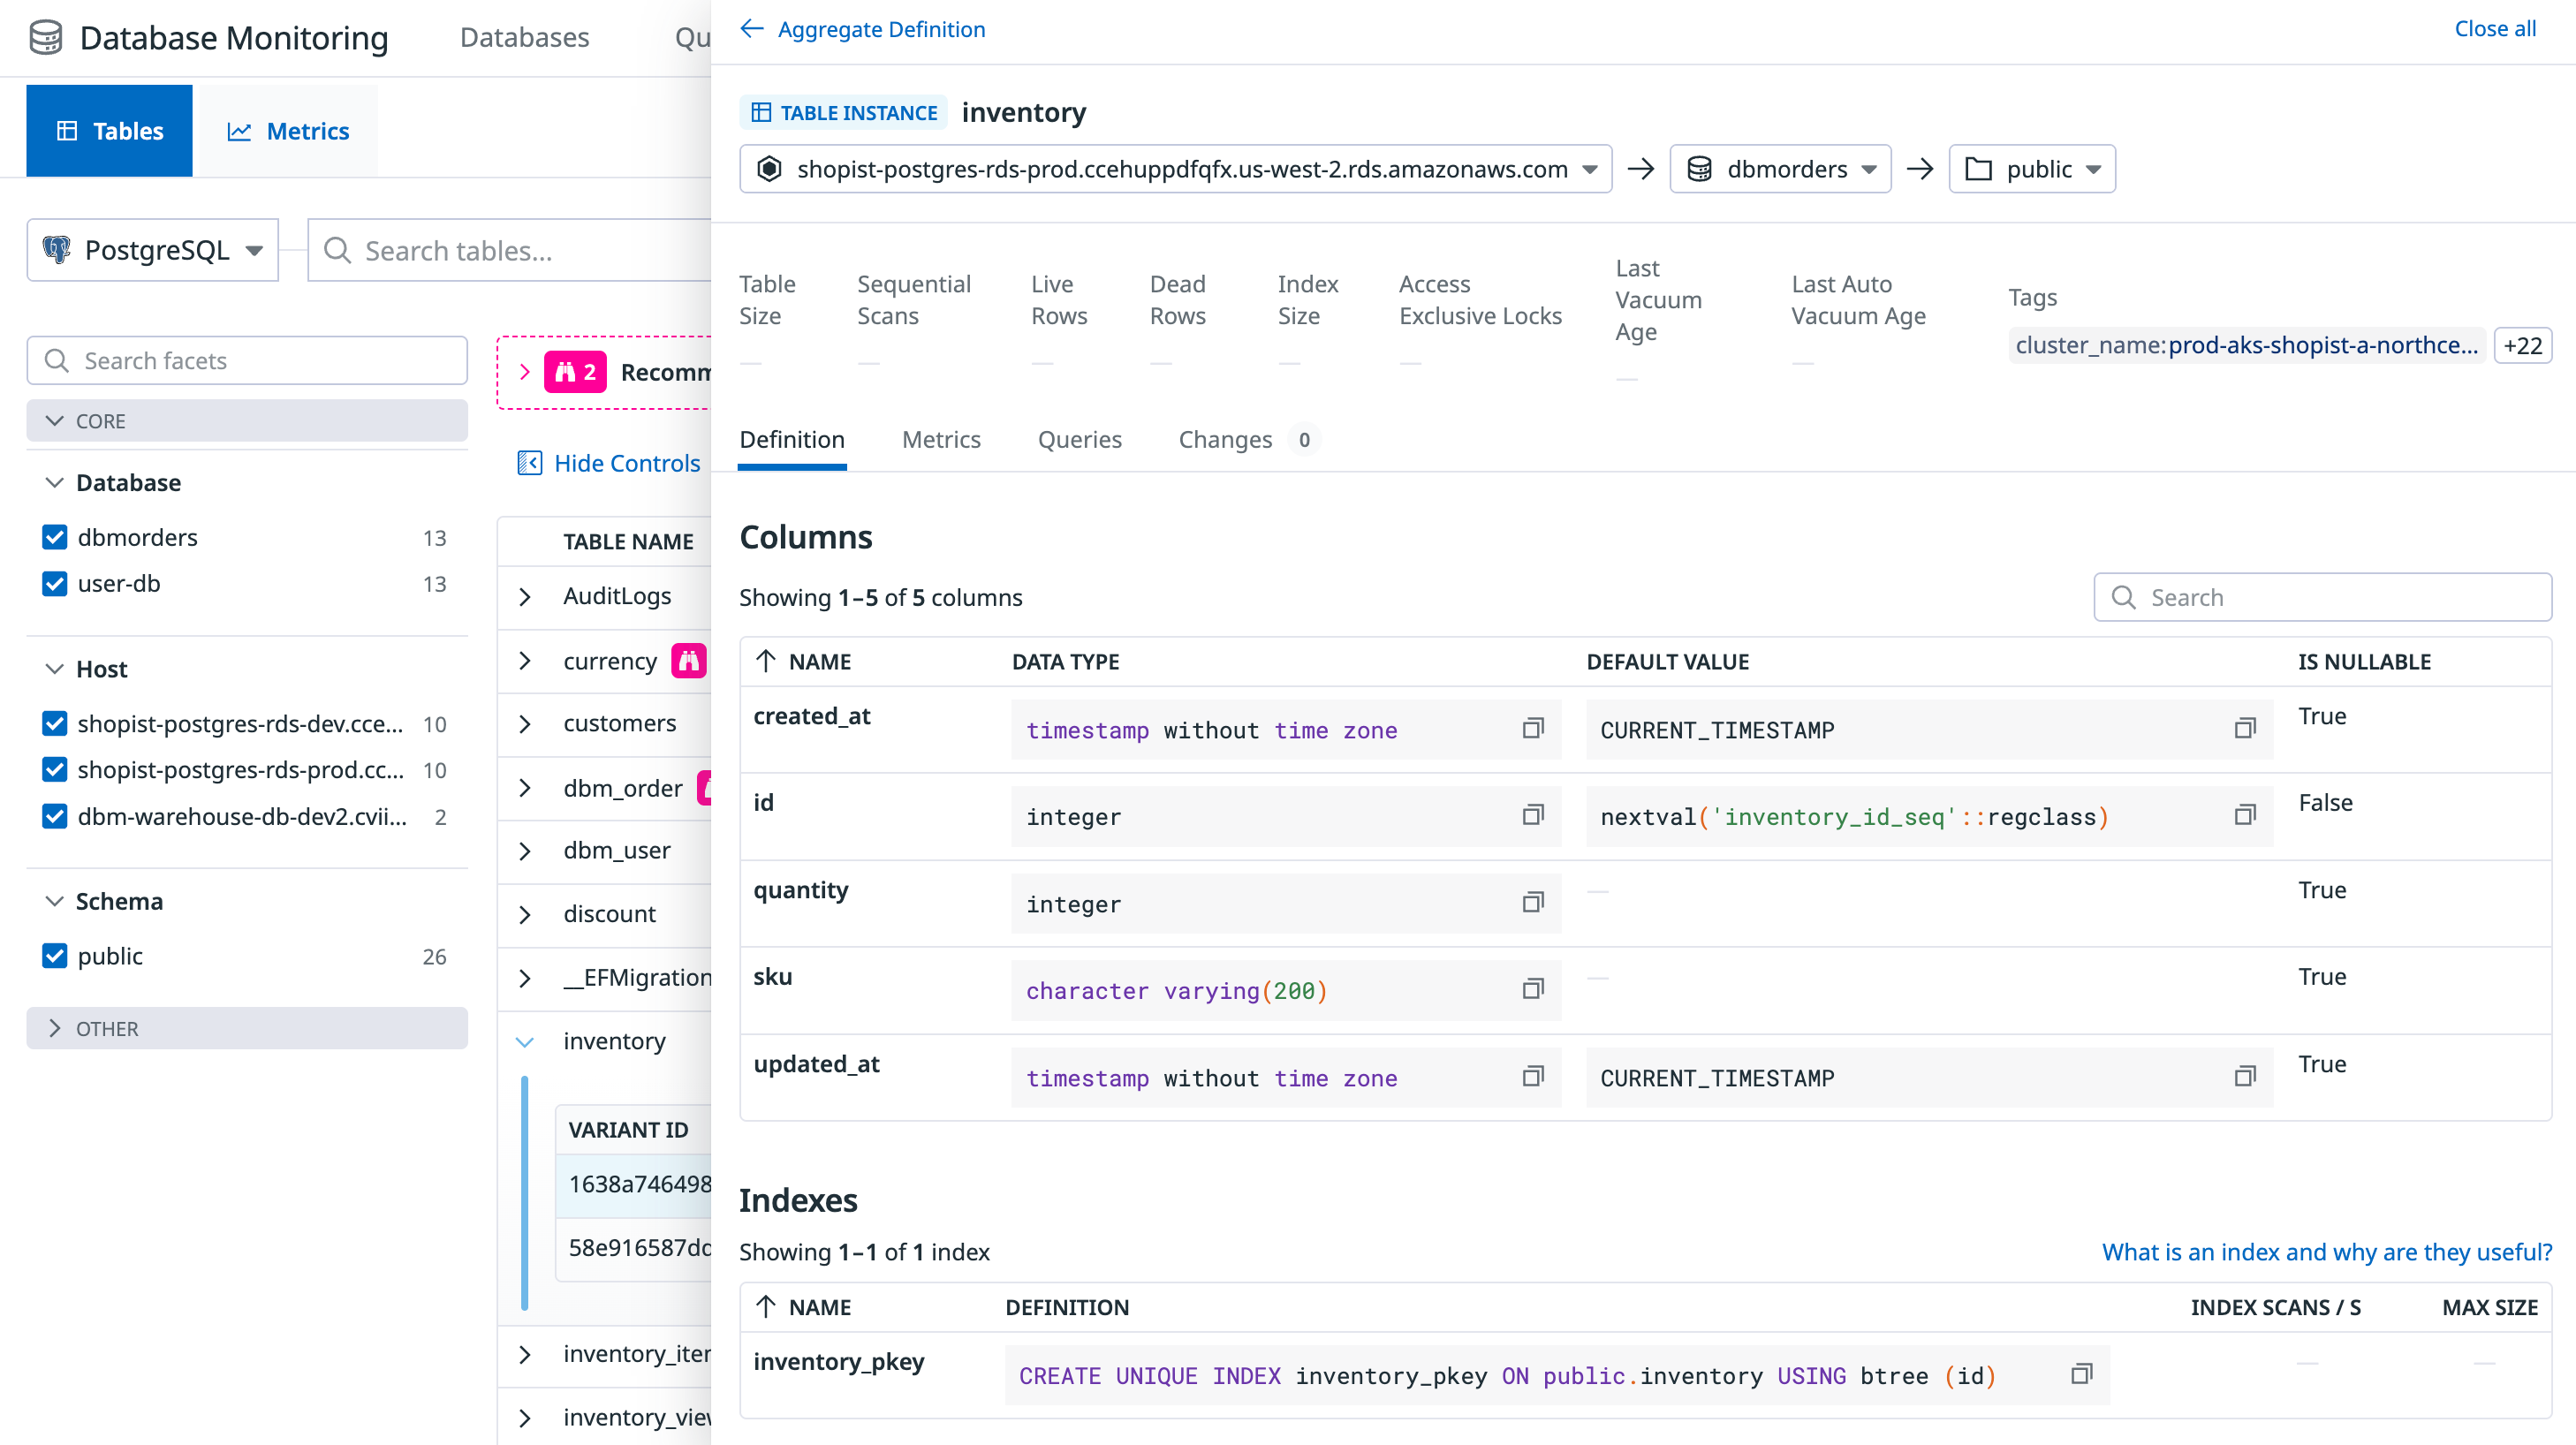
Task: Click the Close all link
Action: click(x=2494, y=29)
